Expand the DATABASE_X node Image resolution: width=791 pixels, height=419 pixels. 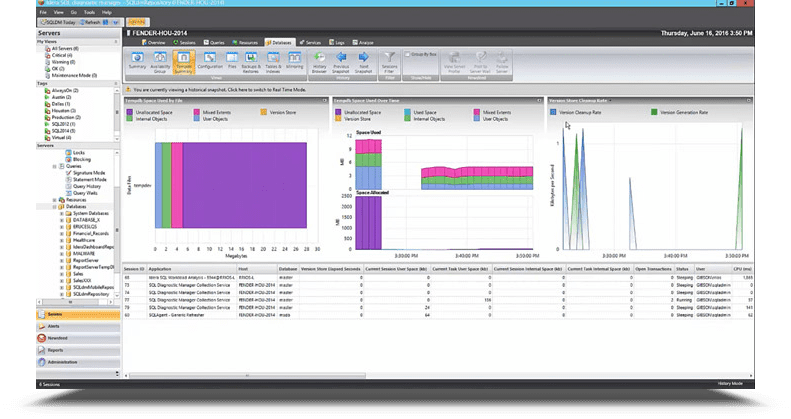(62, 220)
